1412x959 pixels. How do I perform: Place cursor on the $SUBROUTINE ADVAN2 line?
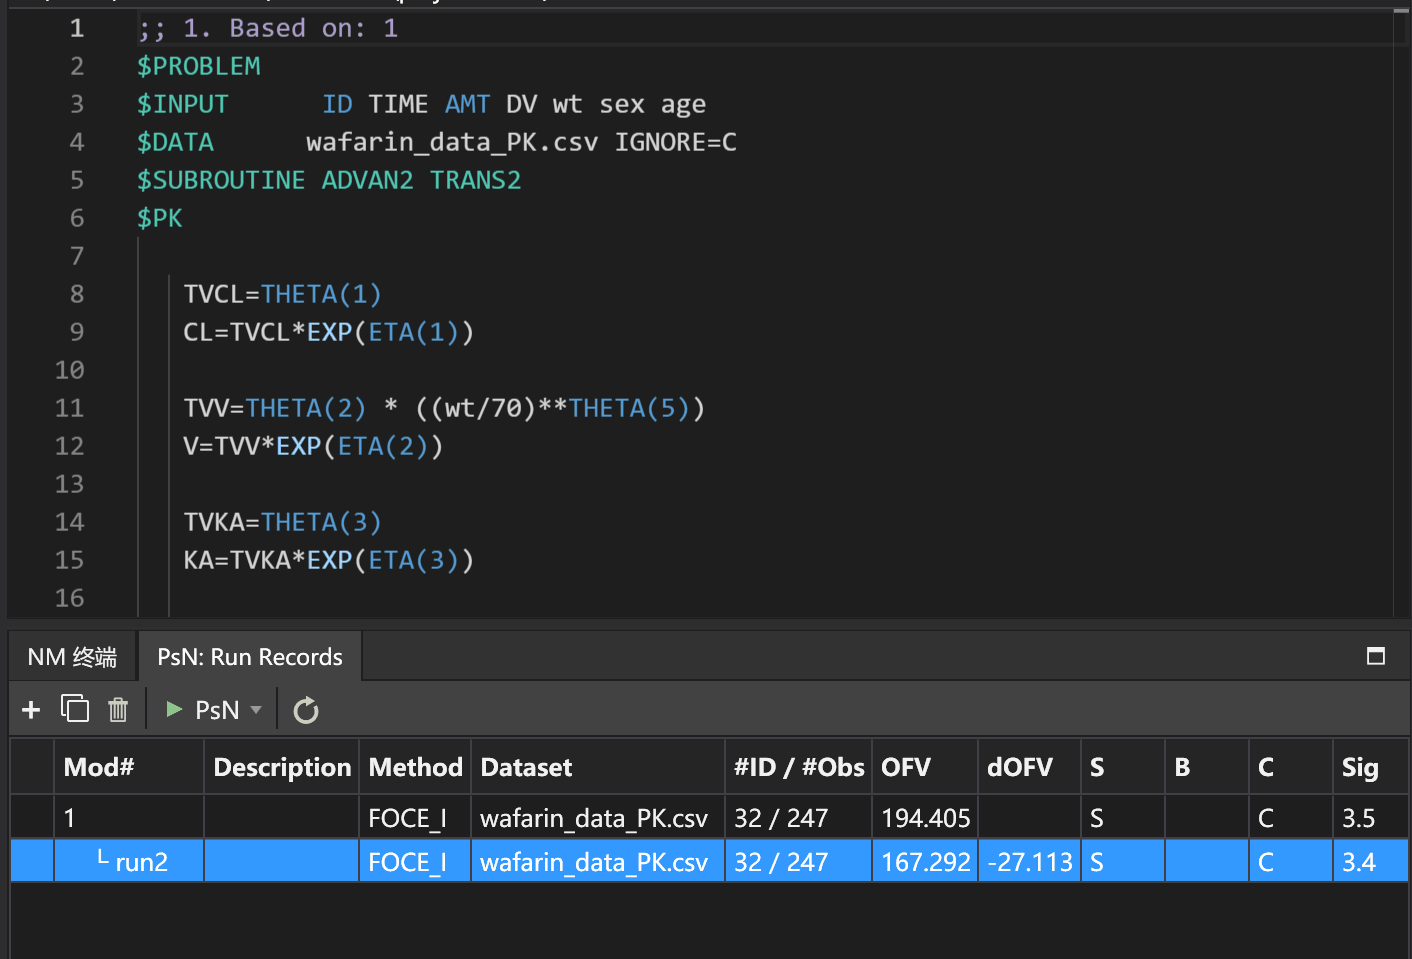click(329, 181)
